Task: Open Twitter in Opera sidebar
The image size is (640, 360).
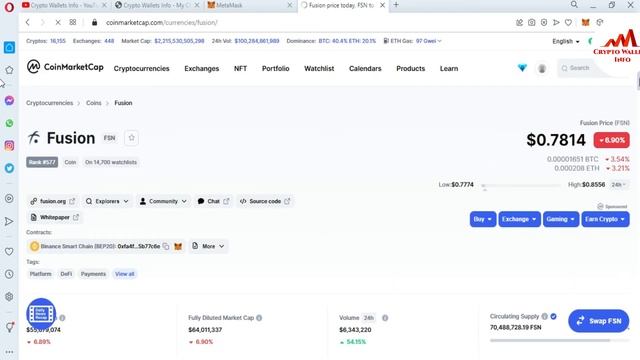Action: (x=9, y=168)
